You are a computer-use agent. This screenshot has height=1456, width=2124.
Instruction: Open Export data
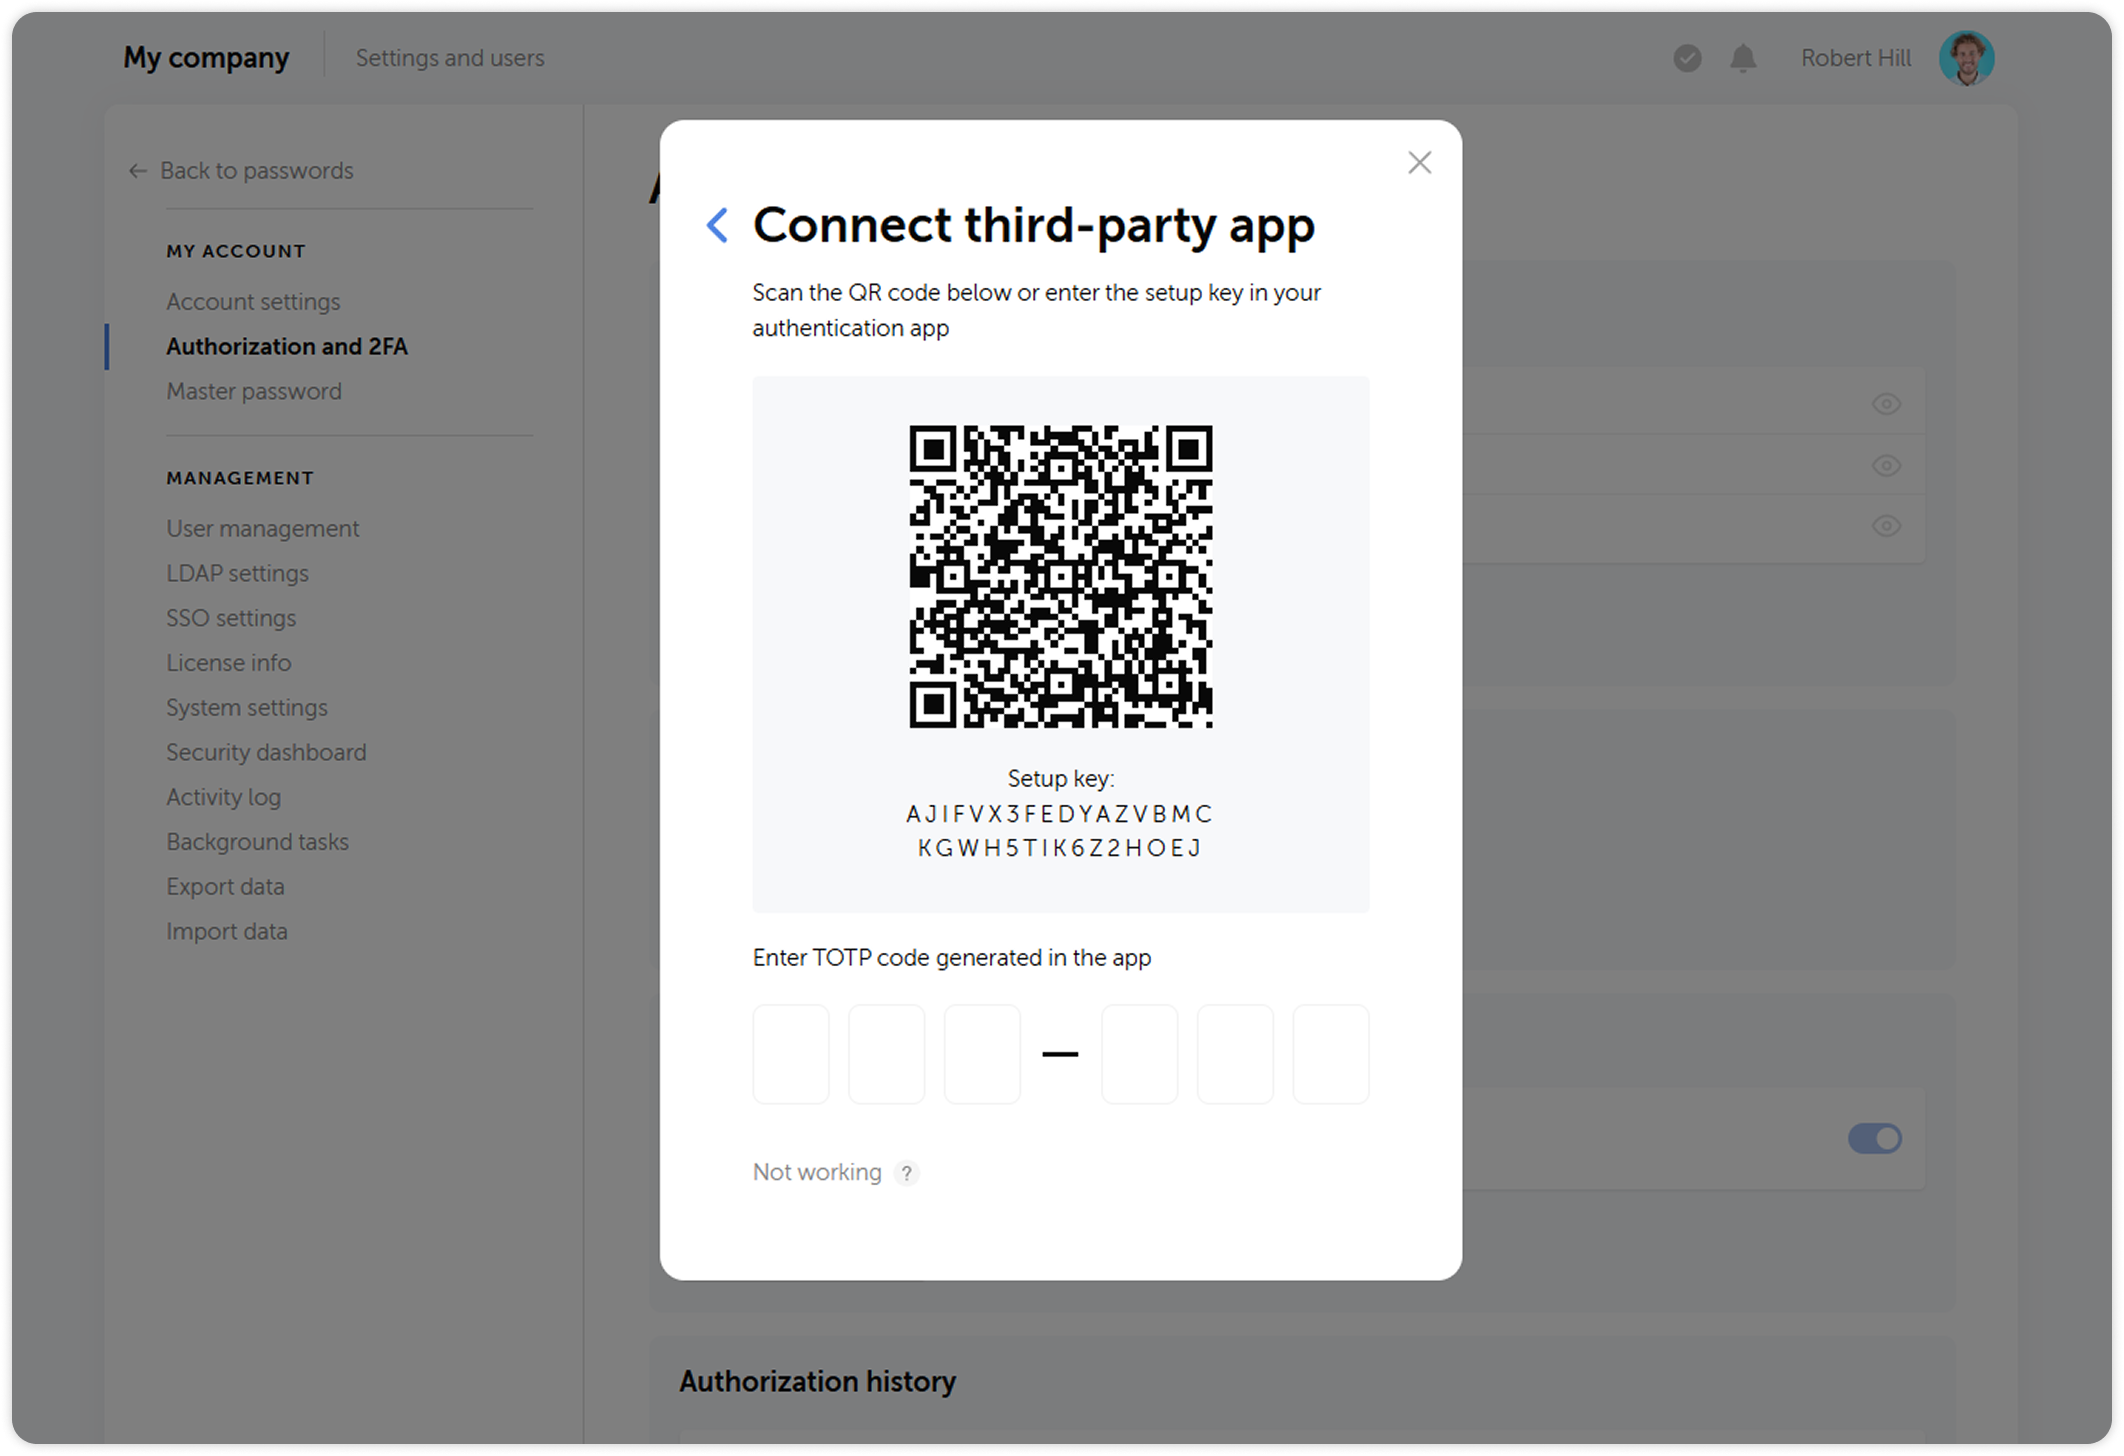[x=225, y=887]
